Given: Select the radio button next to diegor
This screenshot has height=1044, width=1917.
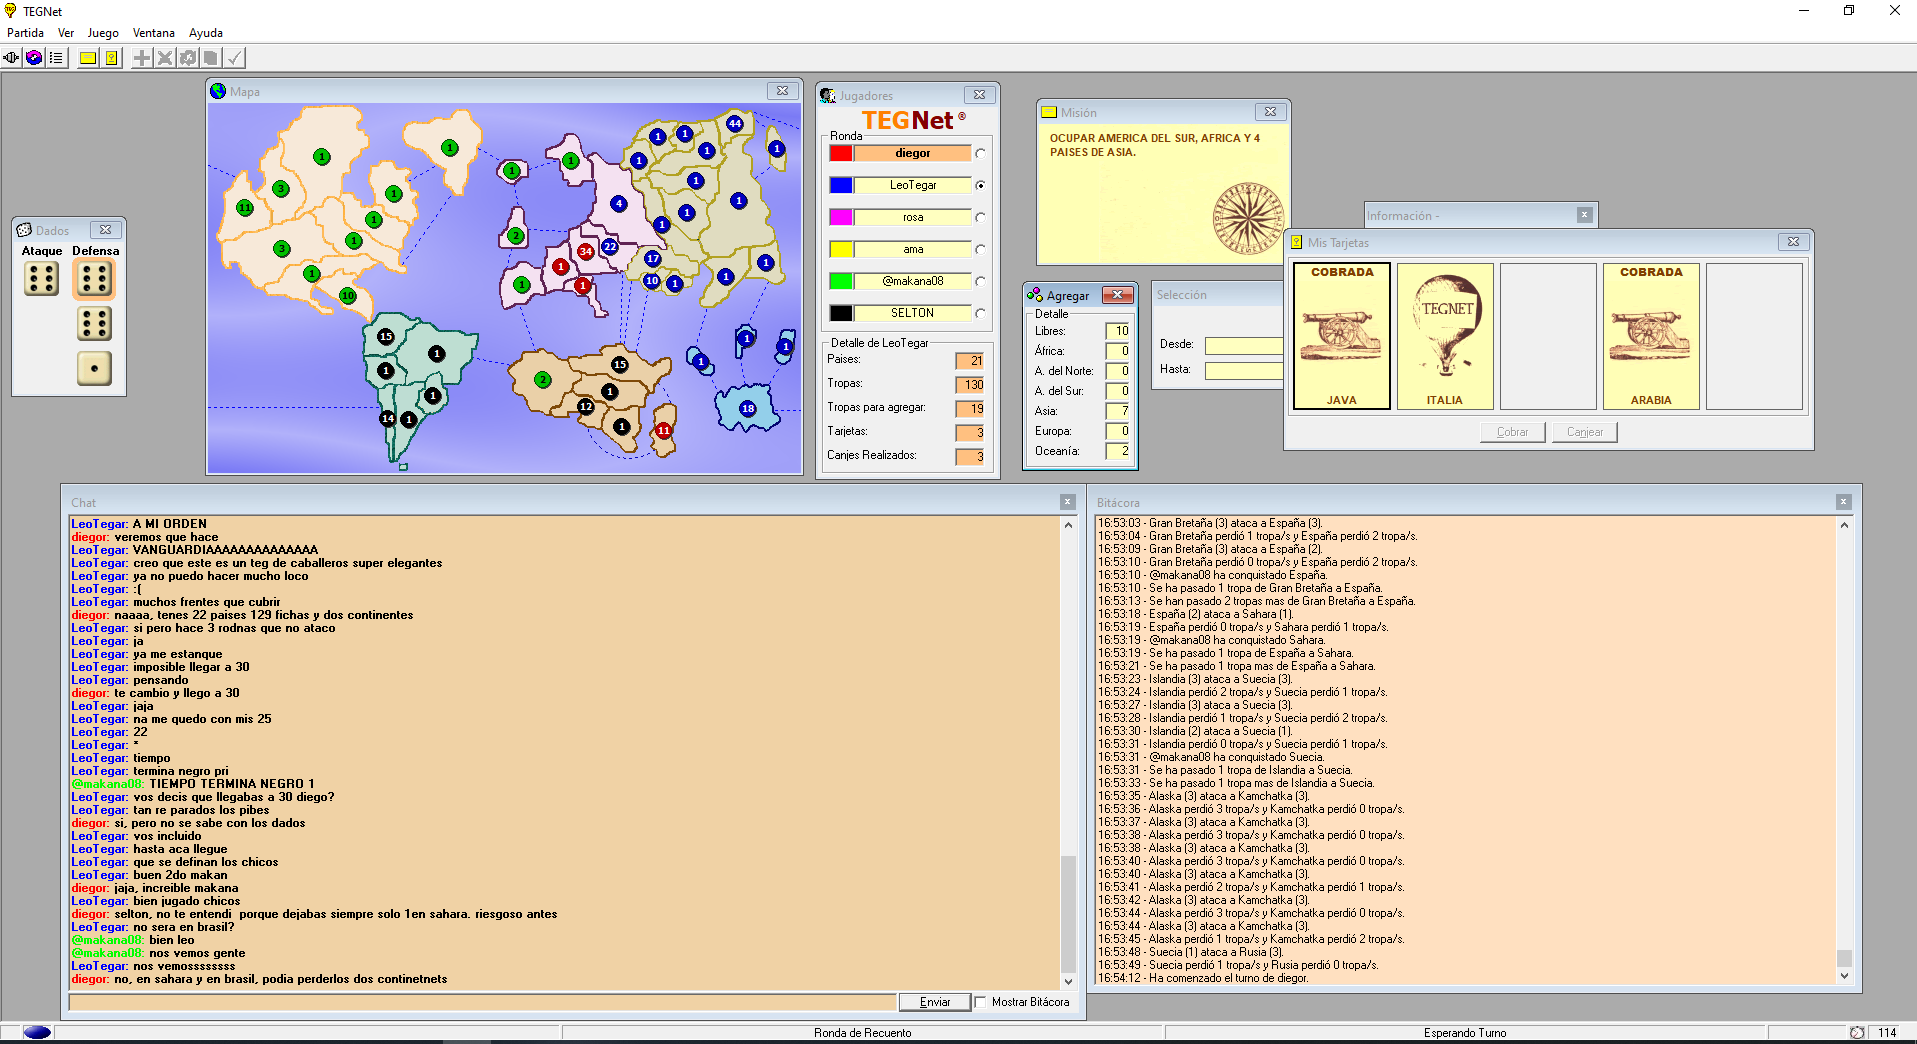Looking at the screenshot, I should [980, 154].
